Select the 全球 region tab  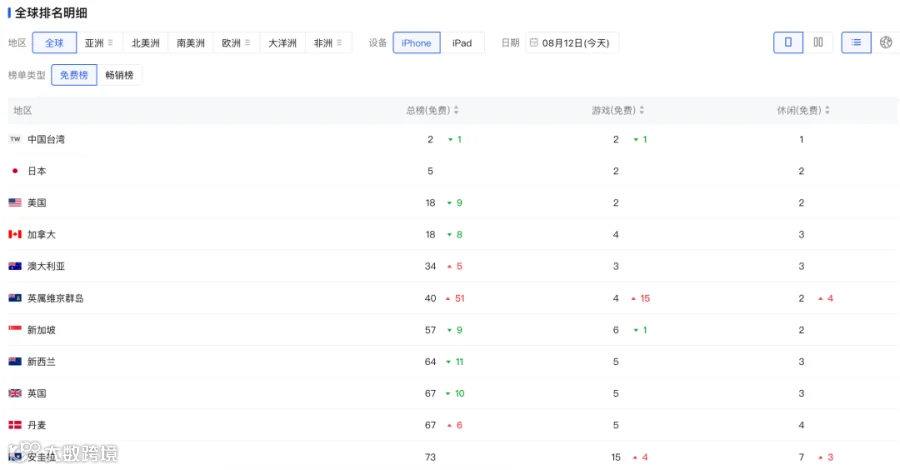[x=55, y=43]
